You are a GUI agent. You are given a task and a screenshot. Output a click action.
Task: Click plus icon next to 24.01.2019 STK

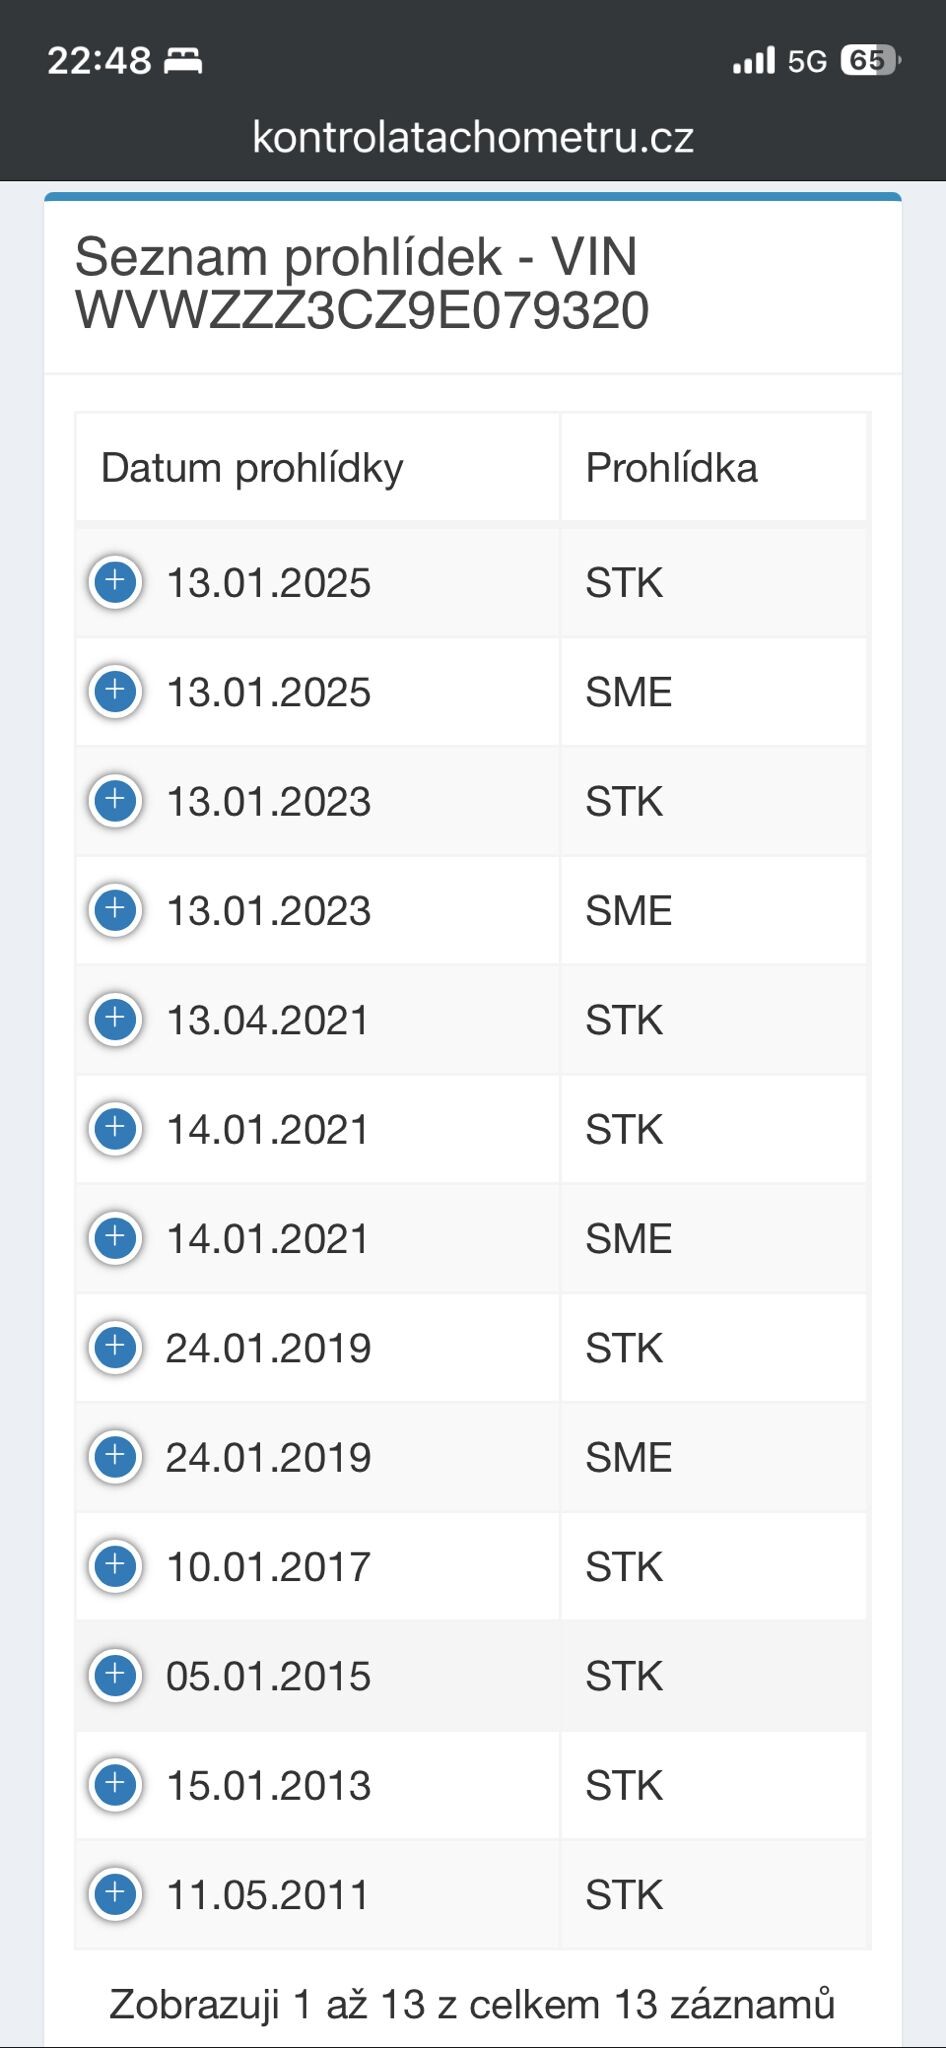[x=115, y=1347]
